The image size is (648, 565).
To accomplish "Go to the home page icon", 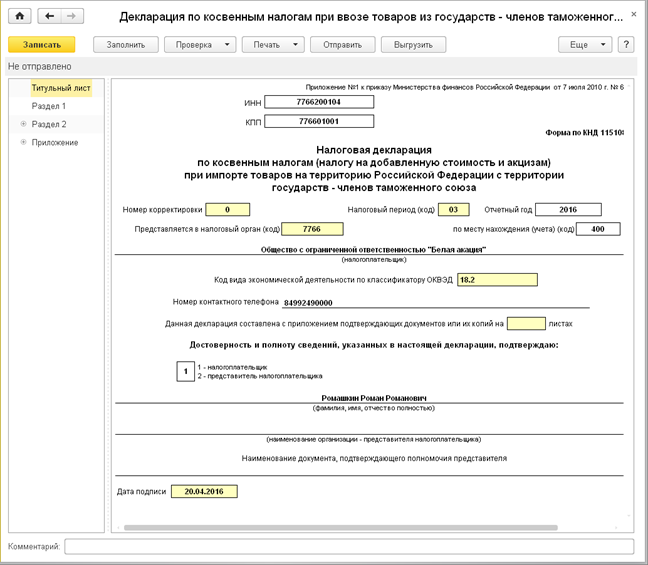I will tap(19, 16).
